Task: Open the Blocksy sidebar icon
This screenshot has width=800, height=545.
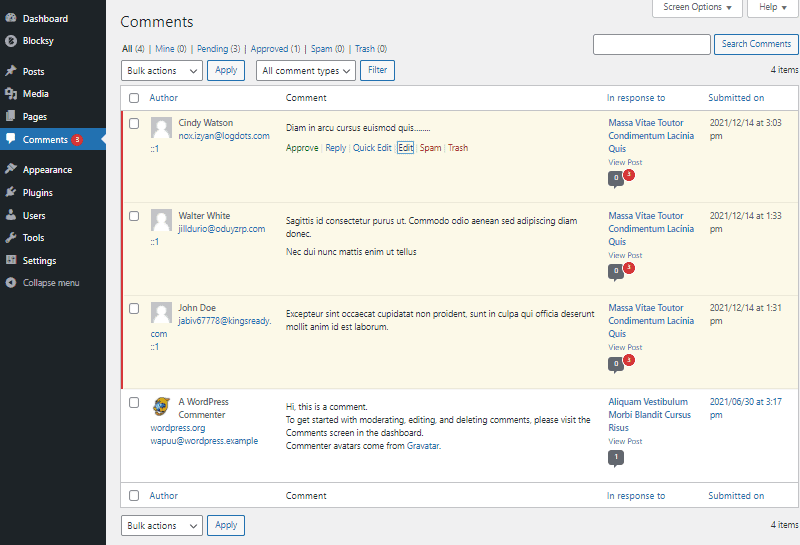Action: point(11,40)
